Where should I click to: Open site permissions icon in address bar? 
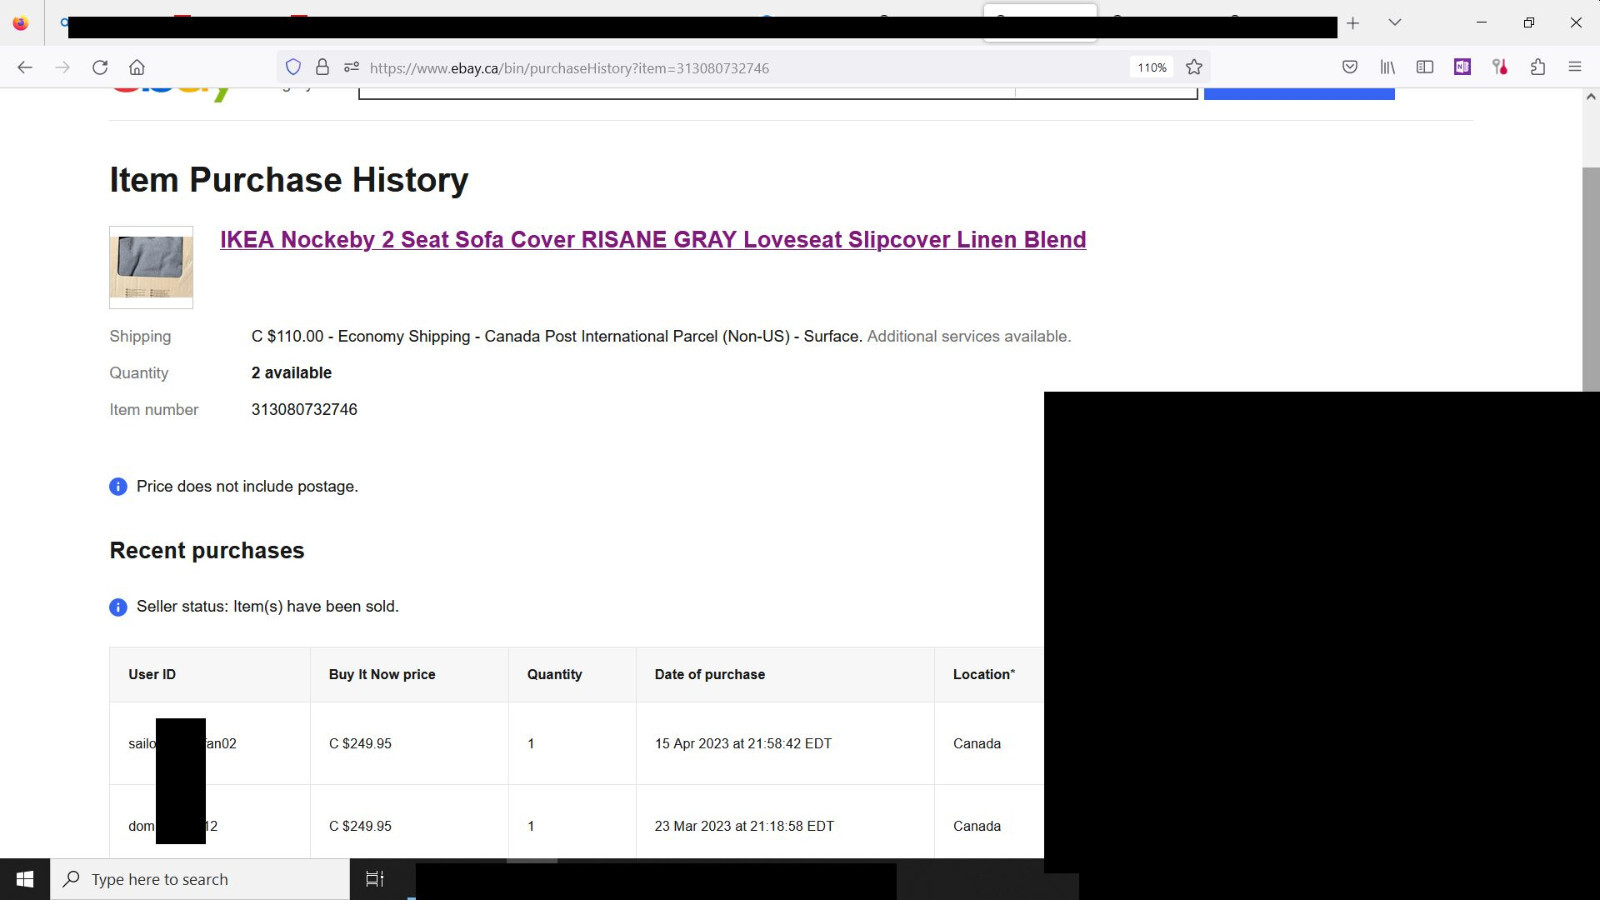(x=351, y=67)
